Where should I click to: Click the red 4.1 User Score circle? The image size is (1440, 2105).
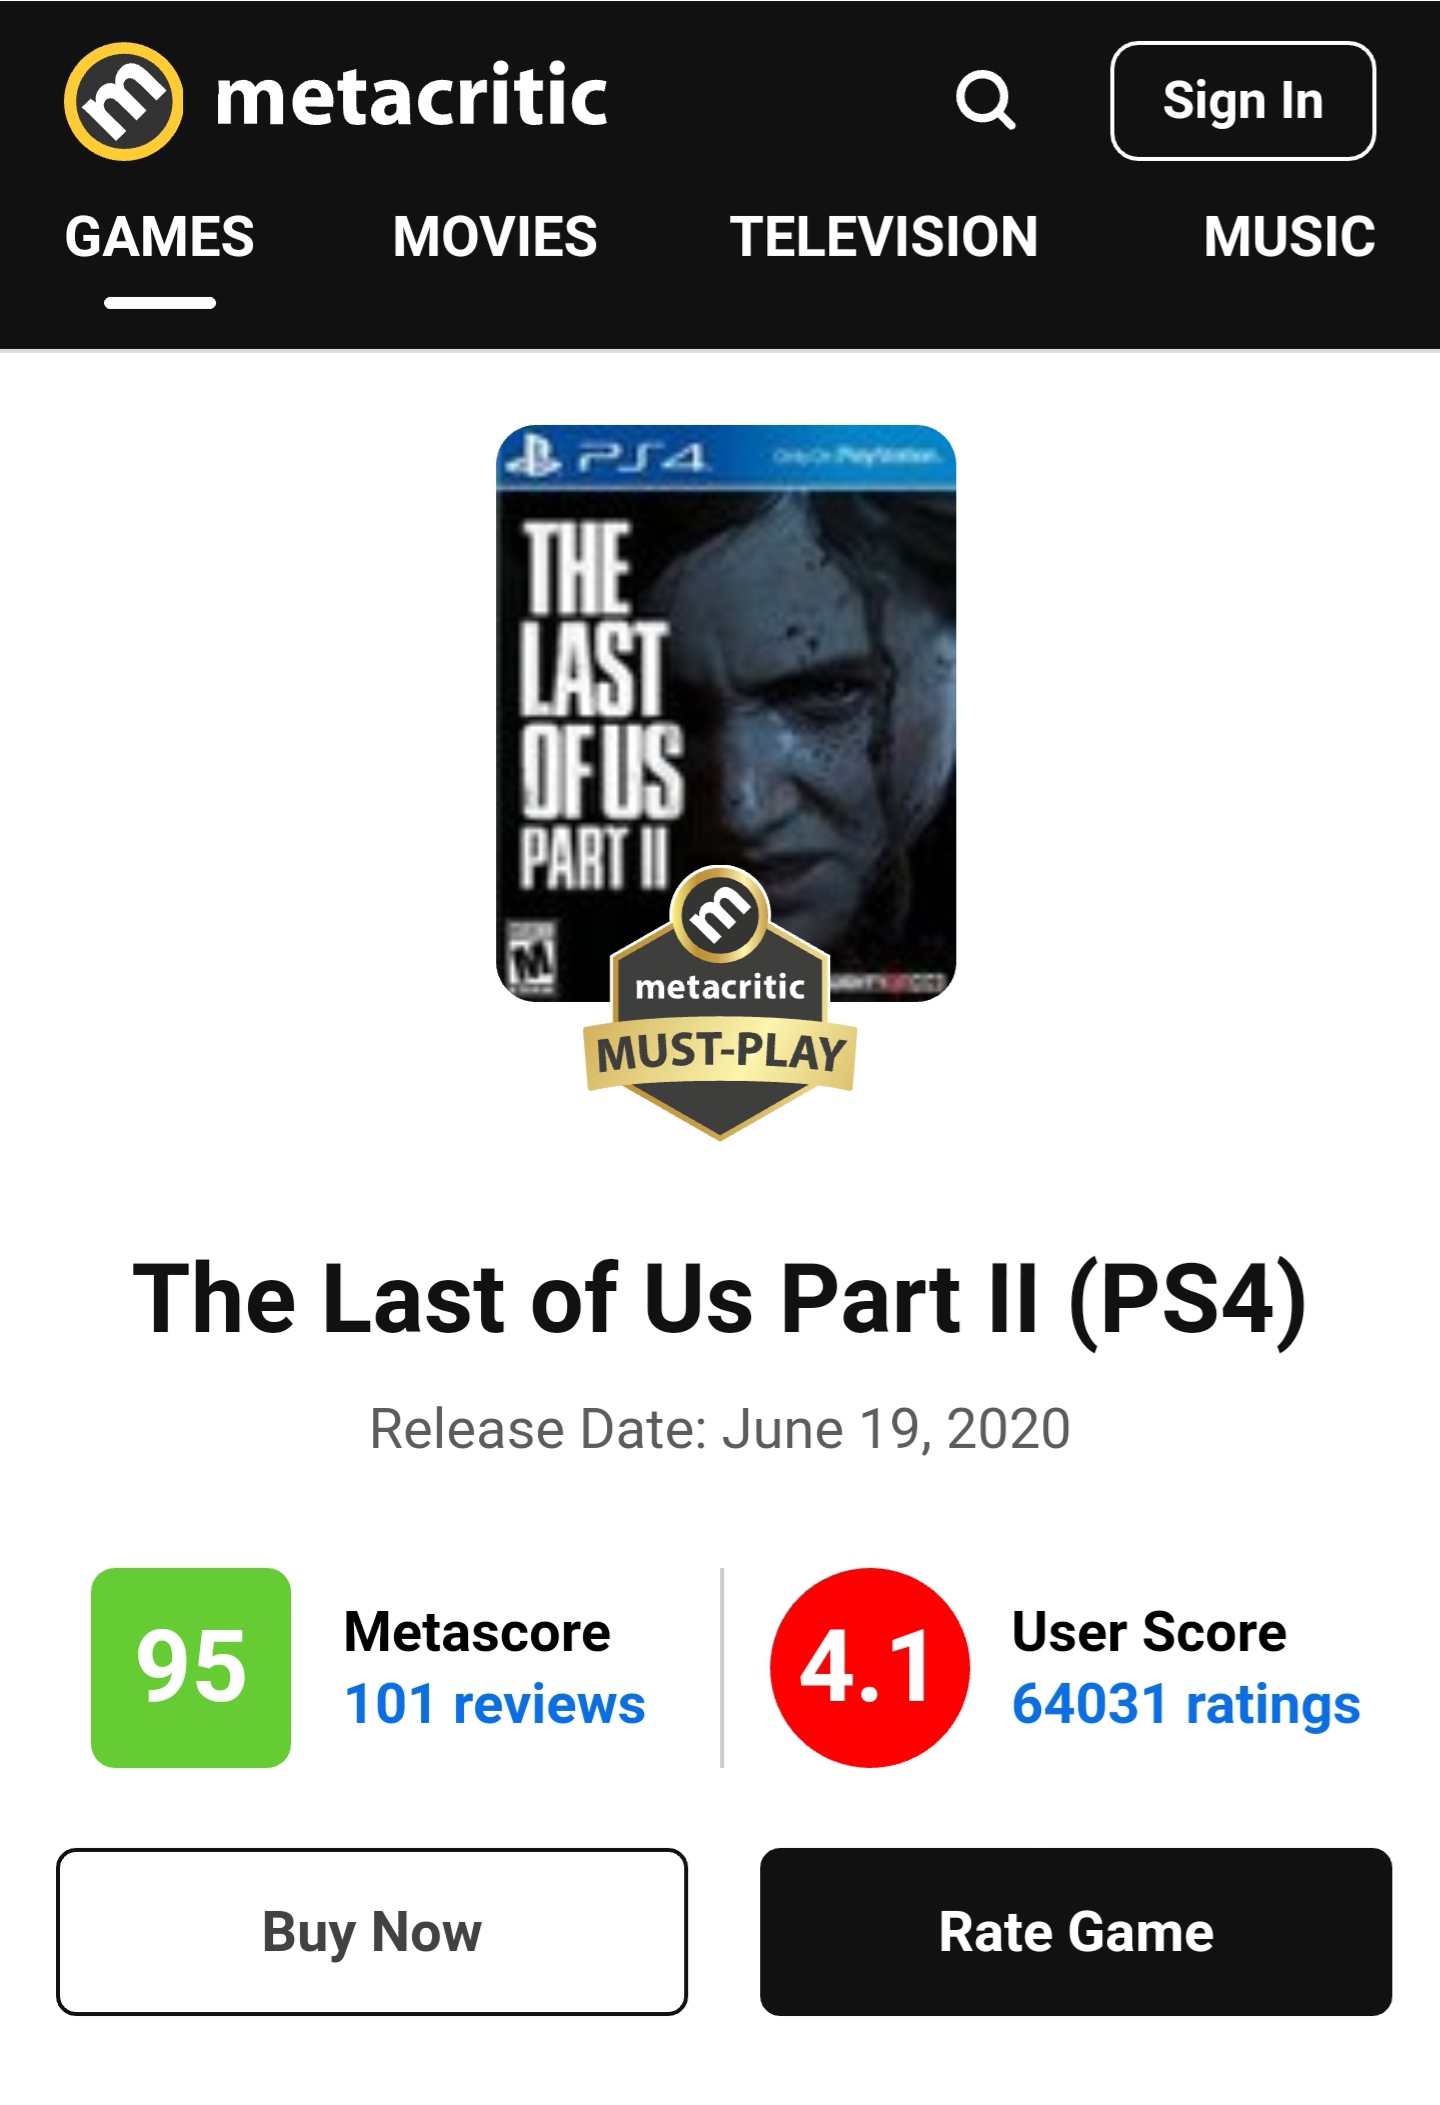pos(869,1667)
